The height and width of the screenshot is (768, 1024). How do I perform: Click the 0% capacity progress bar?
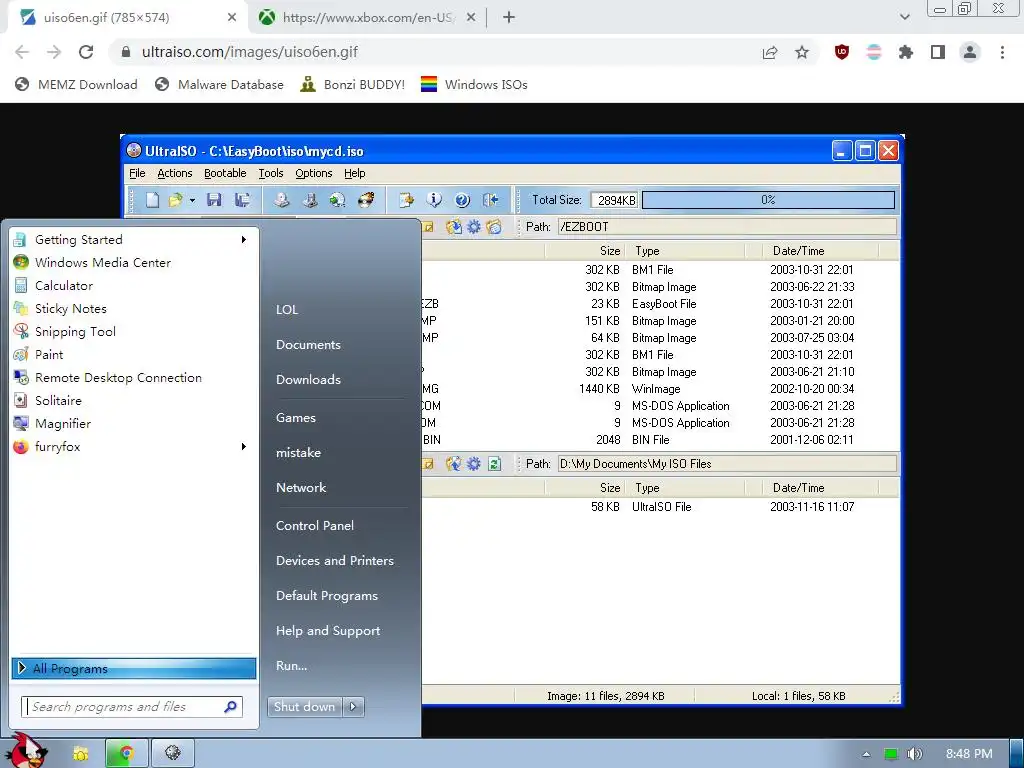point(768,200)
